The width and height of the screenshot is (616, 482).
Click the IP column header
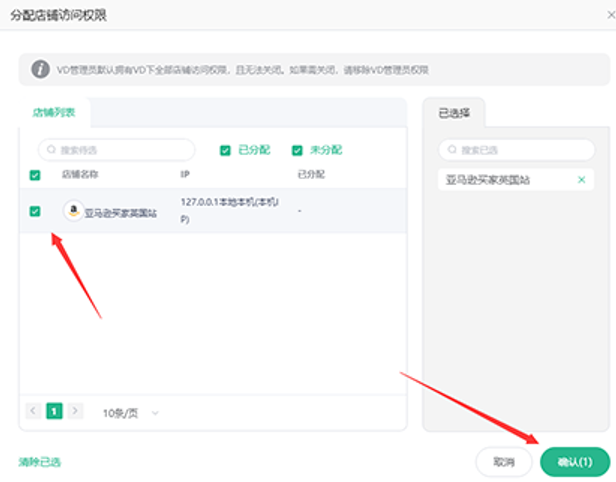[x=185, y=174]
